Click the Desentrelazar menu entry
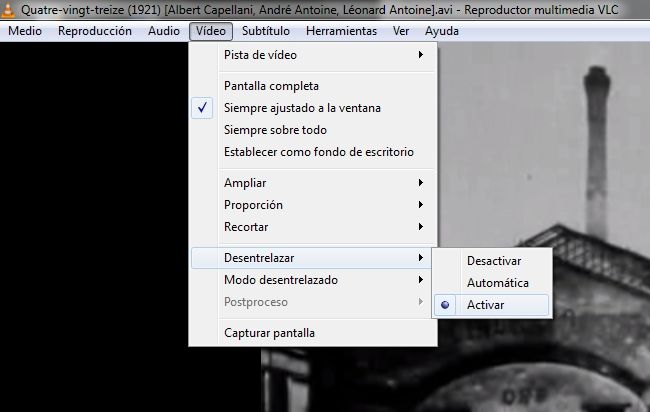This screenshot has height=412, width=650. [x=313, y=258]
